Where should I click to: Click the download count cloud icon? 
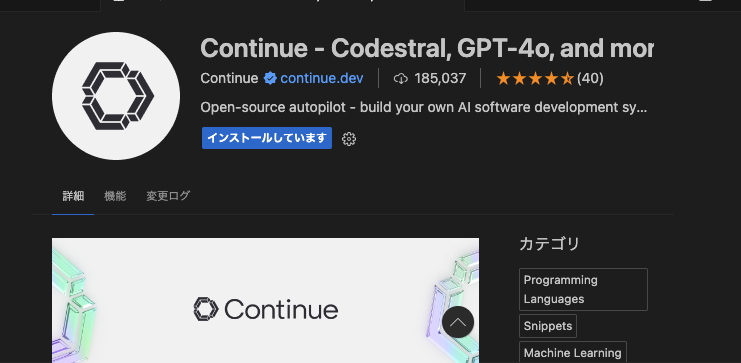click(x=400, y=78)
